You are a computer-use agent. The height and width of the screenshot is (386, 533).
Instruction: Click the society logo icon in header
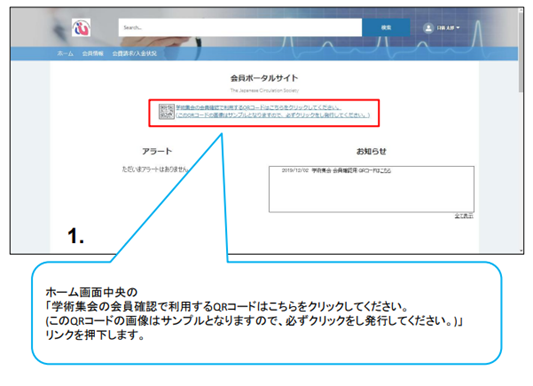click(x=81, y=28)
